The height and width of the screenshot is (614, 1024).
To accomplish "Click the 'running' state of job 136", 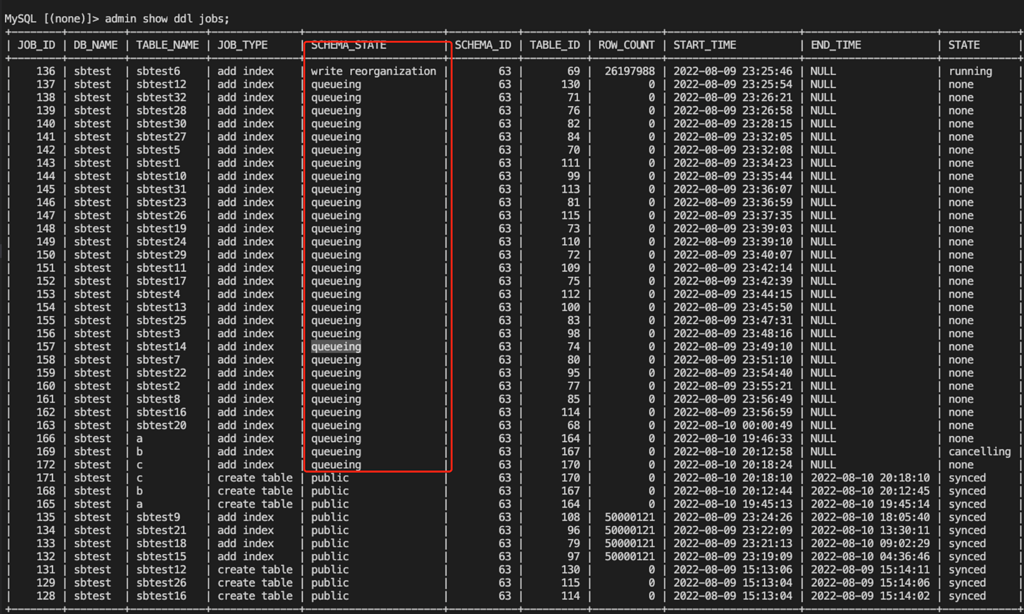I will 970,72.
